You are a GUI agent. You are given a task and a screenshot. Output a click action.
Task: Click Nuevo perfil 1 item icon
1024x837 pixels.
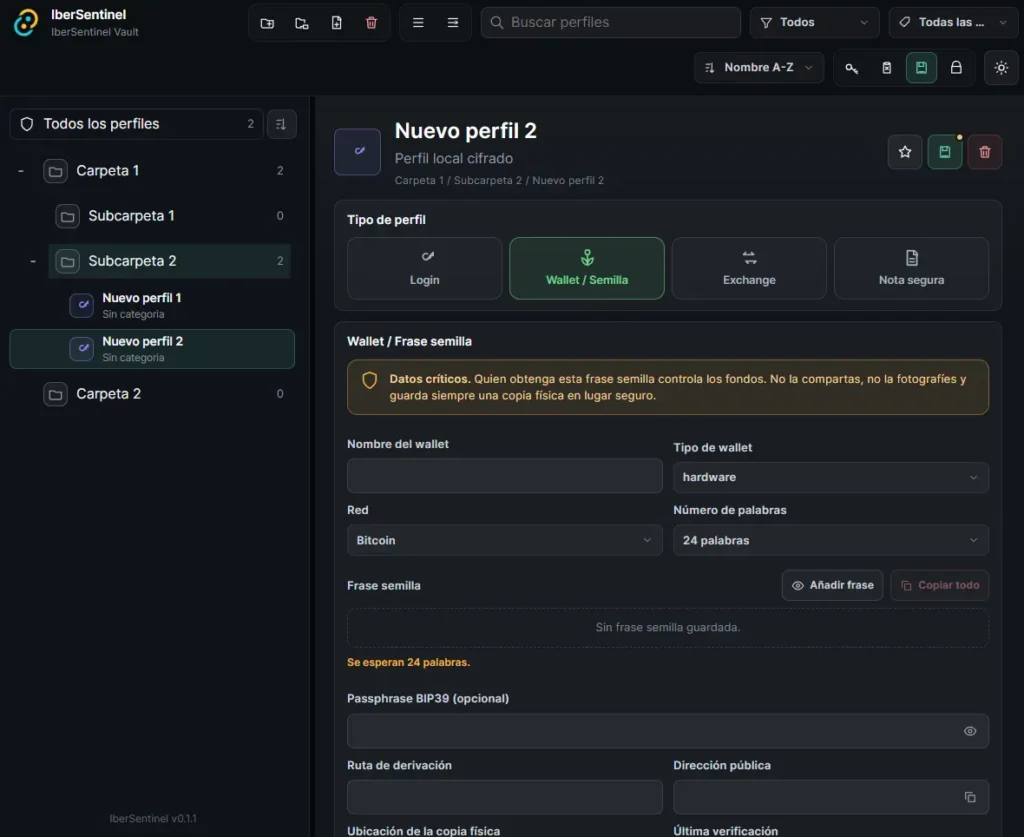[x=82, y=305]
